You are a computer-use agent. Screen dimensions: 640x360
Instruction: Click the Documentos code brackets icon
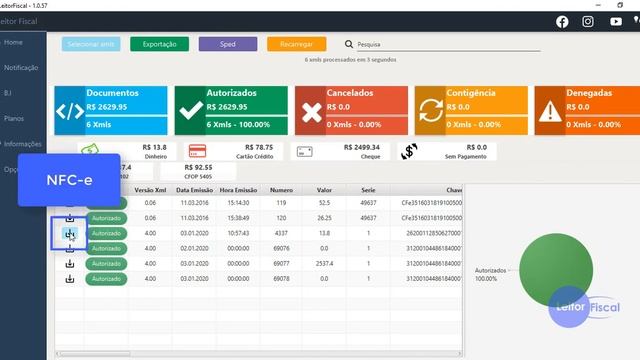pyautogui.click(x=70, y=111)
